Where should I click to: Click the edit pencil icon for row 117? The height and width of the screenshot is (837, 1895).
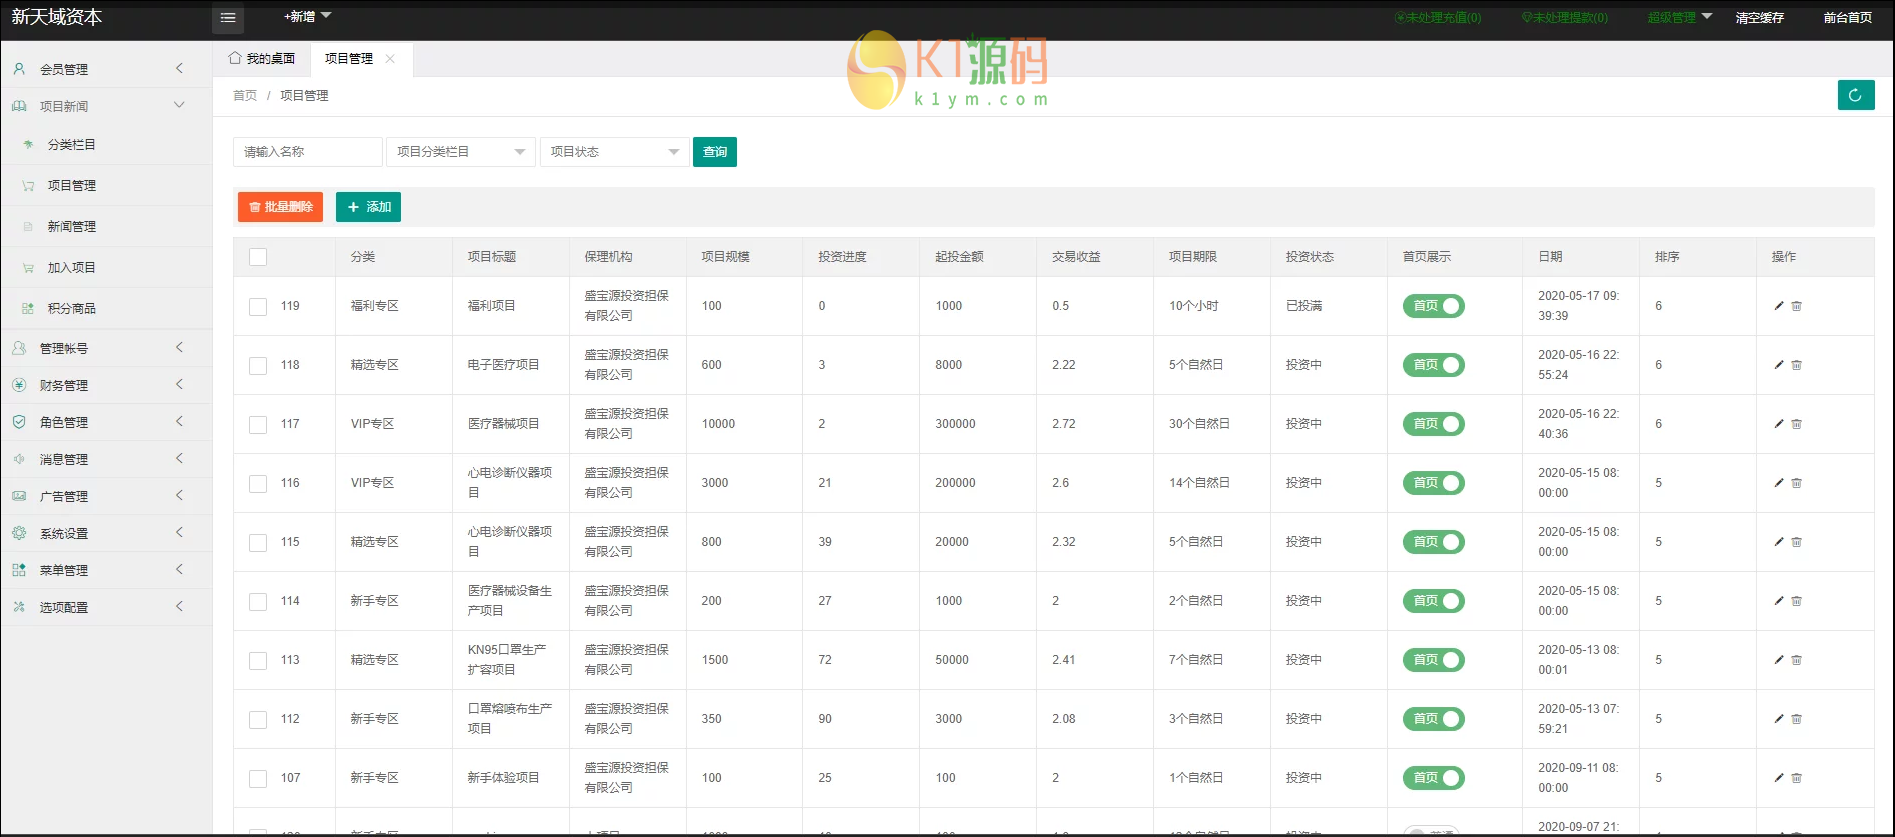[x=1779, y=424]
